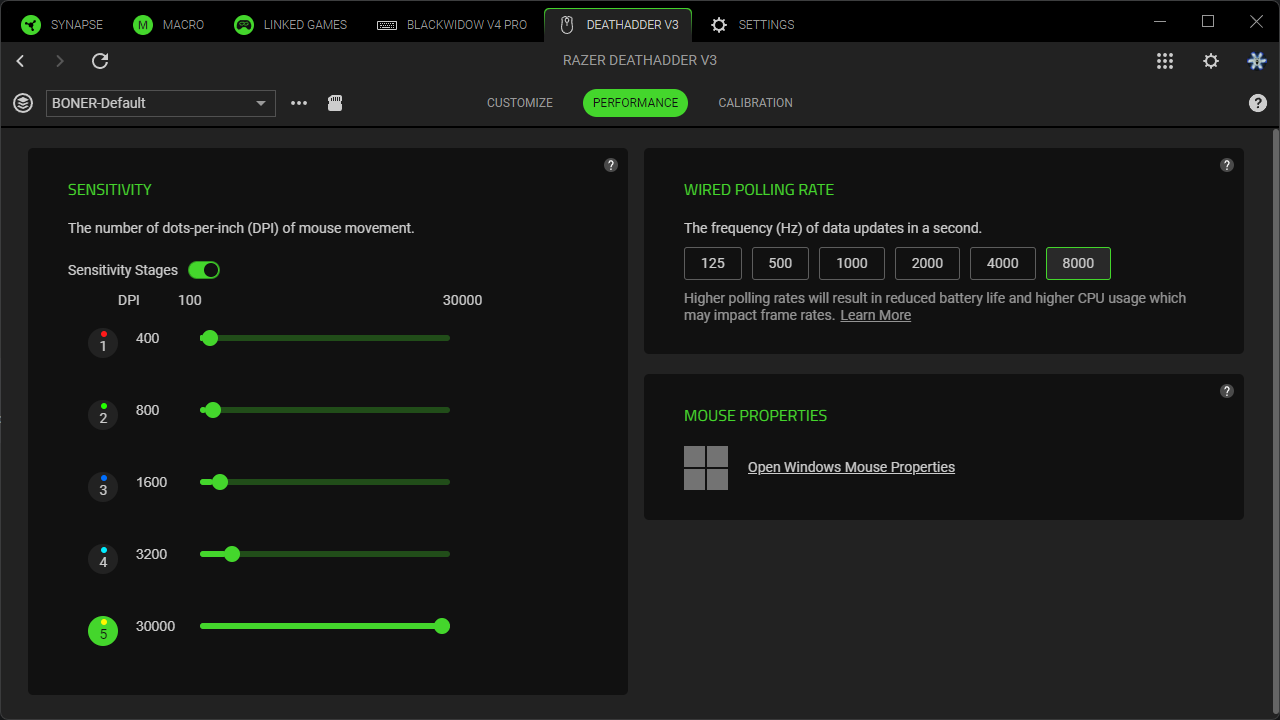Click the Wired Polling Rate heading
Screen dimensions: 1280x720
[759, 190]
